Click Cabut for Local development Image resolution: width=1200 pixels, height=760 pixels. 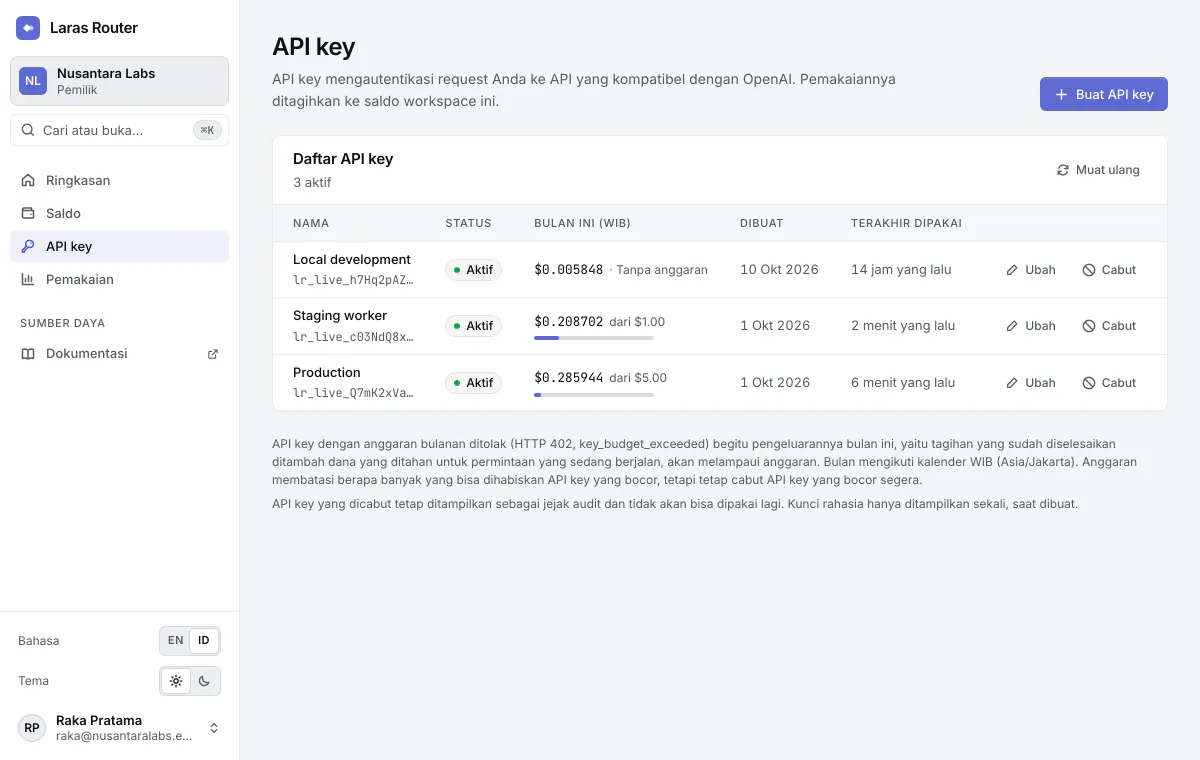[1109, 270]
